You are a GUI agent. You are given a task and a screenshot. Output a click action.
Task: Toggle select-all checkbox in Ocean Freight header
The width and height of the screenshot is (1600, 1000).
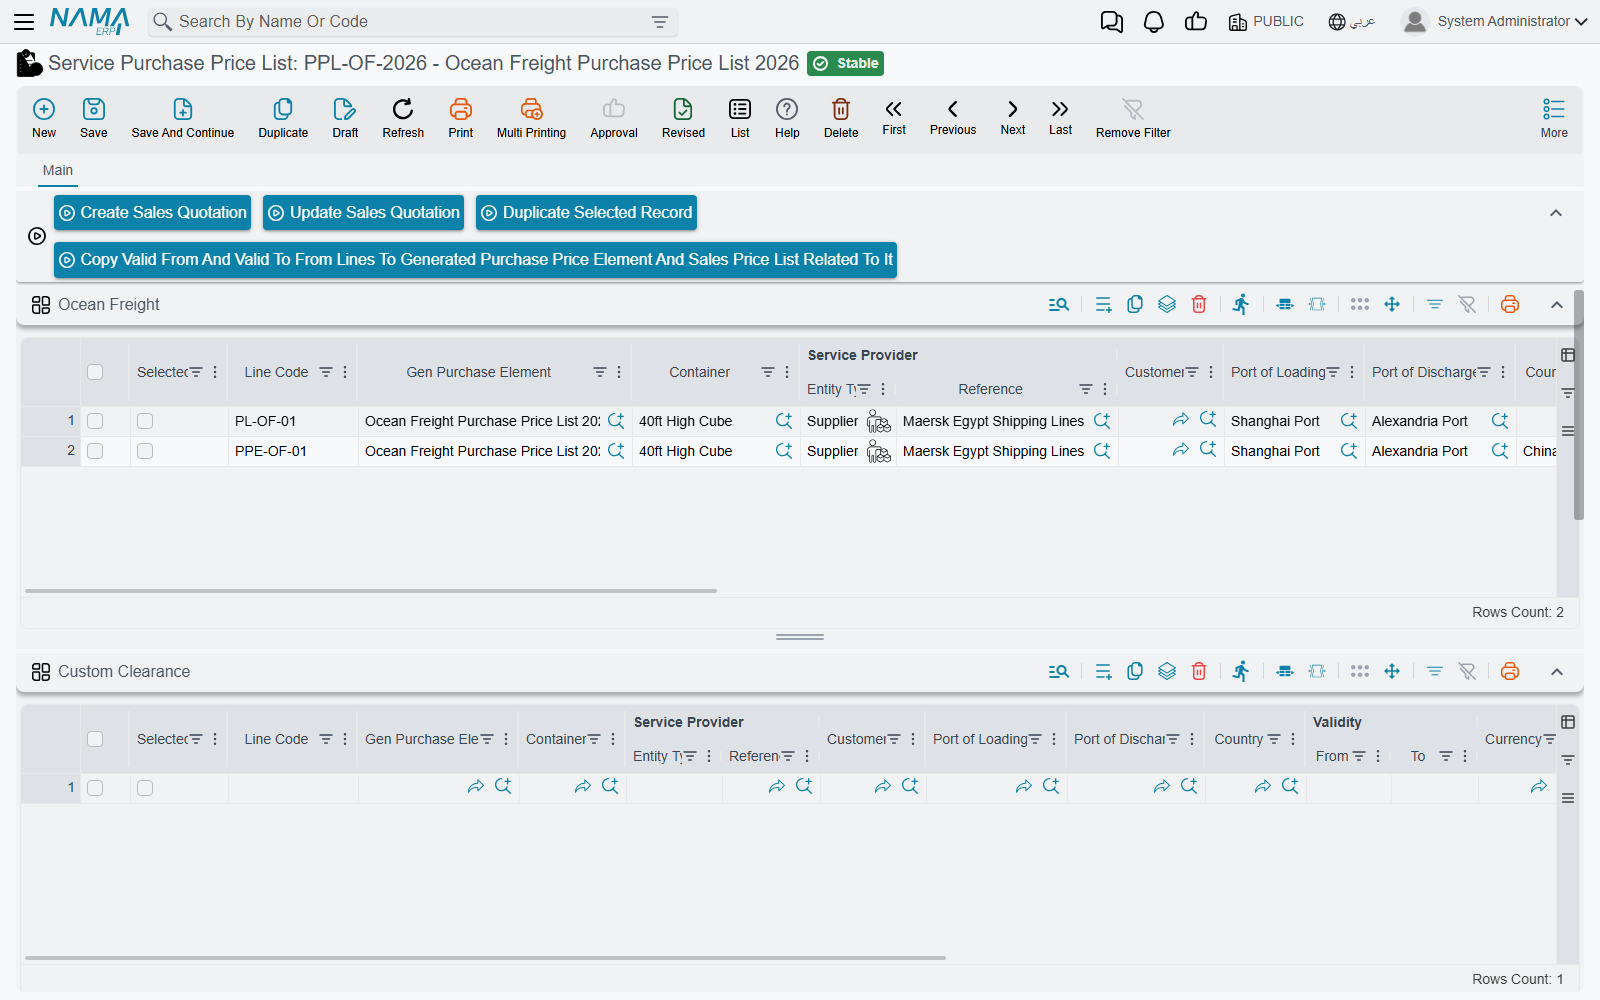(95, 372)
